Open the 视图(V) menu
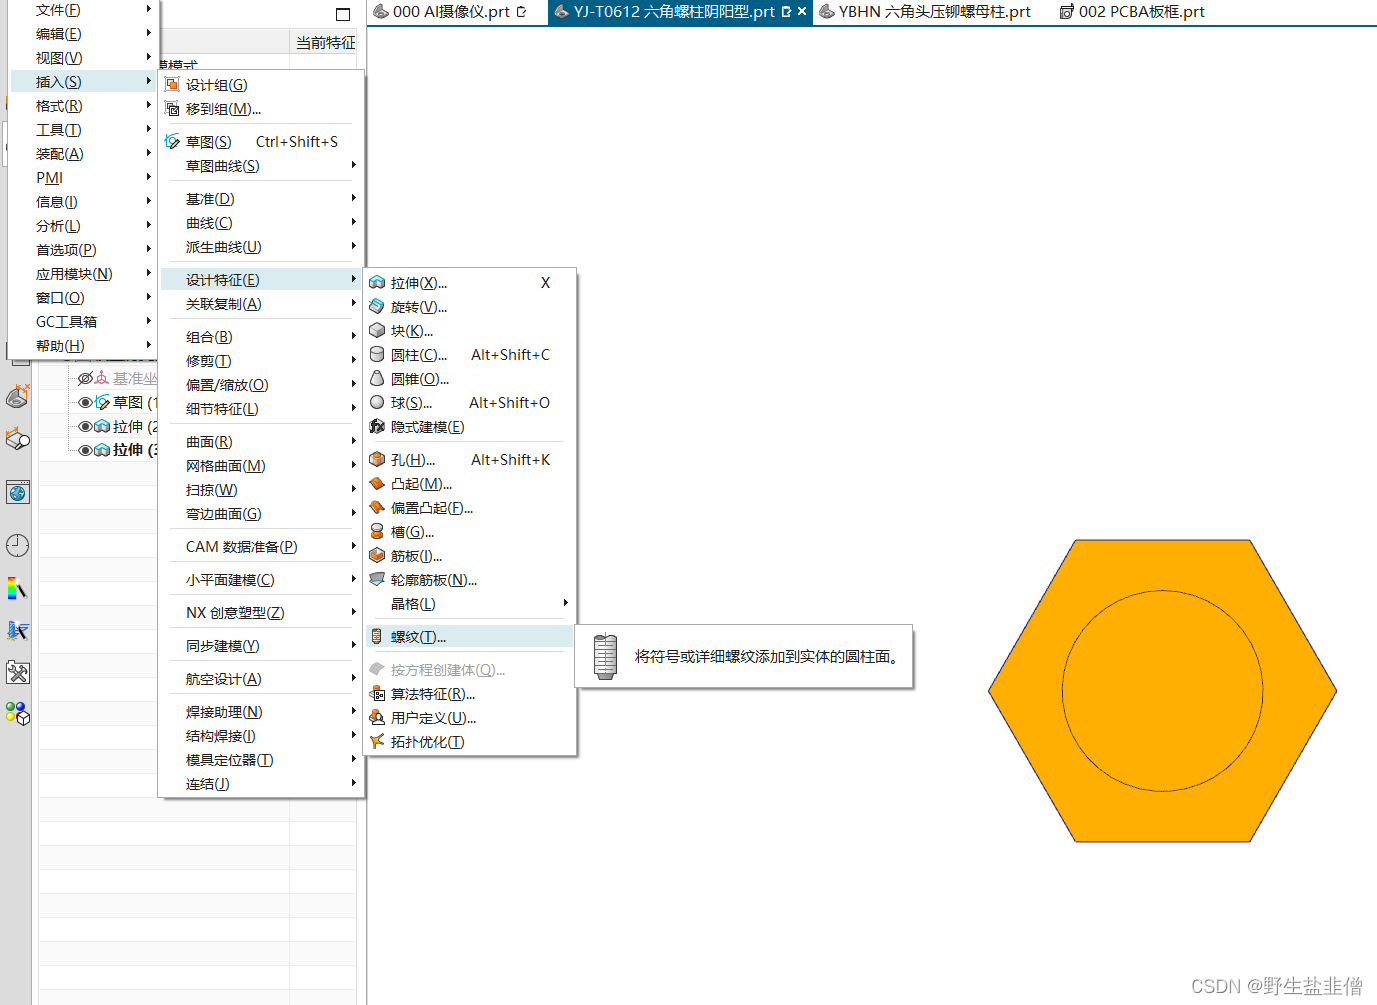This screenshot has height=1005, width=1377. point(82,58)
